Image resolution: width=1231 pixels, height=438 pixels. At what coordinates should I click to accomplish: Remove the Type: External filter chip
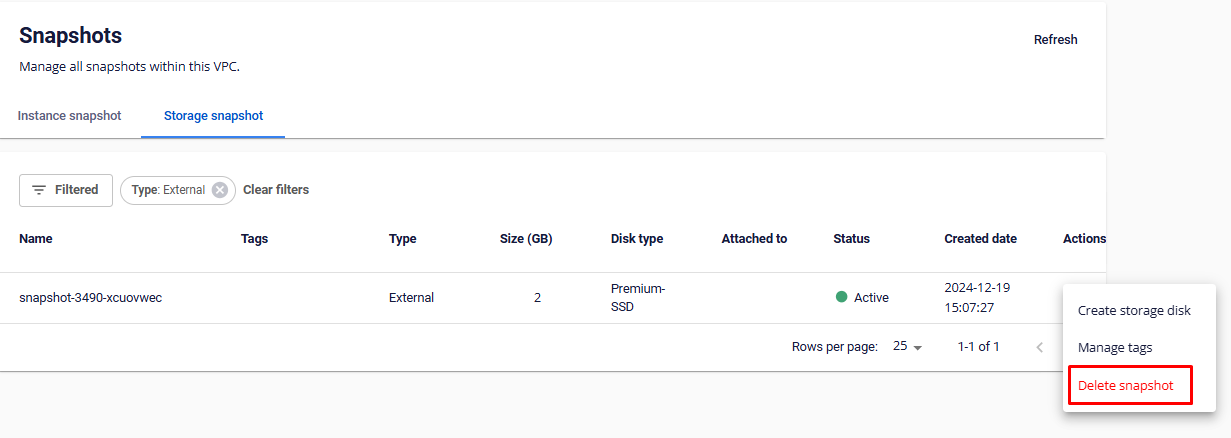pos(220,190)
